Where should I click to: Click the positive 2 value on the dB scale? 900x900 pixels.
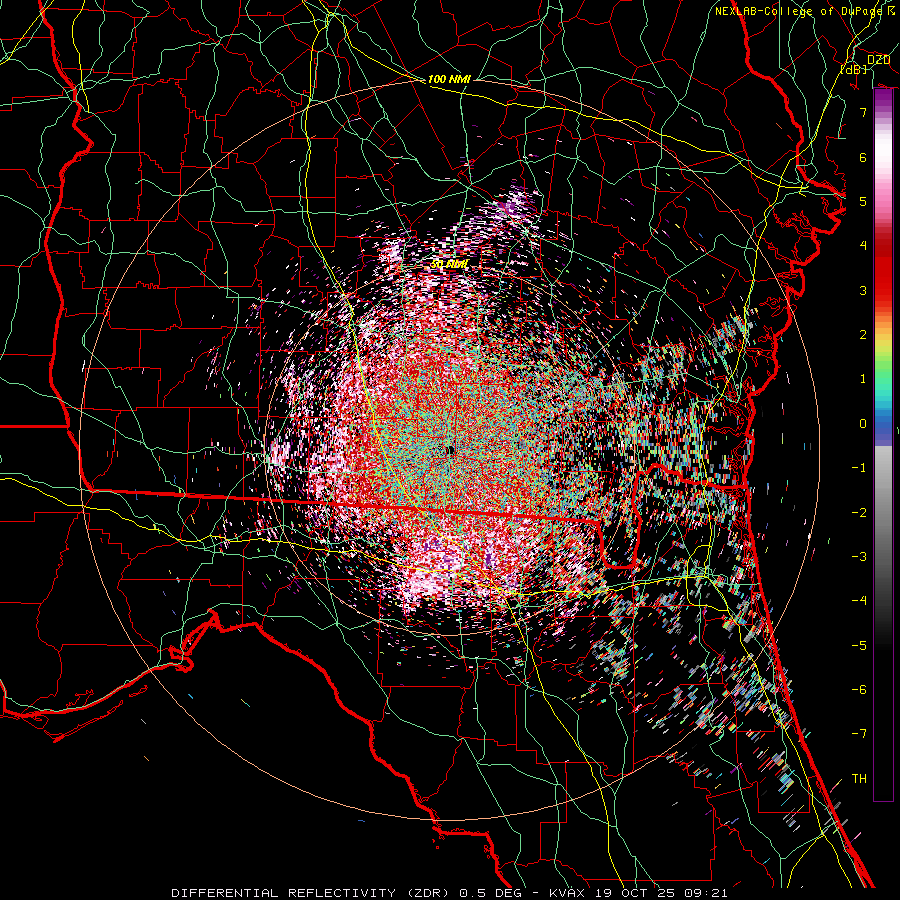click(863, 334)
